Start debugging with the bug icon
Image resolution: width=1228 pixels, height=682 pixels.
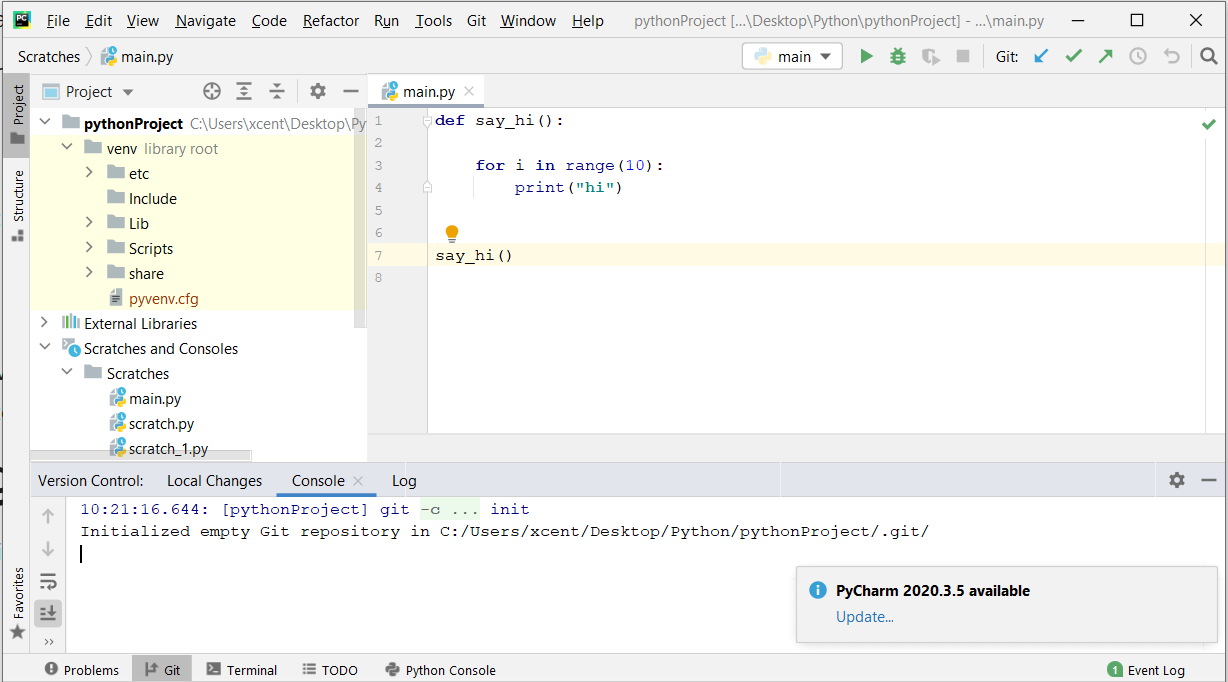pos(898,57)
